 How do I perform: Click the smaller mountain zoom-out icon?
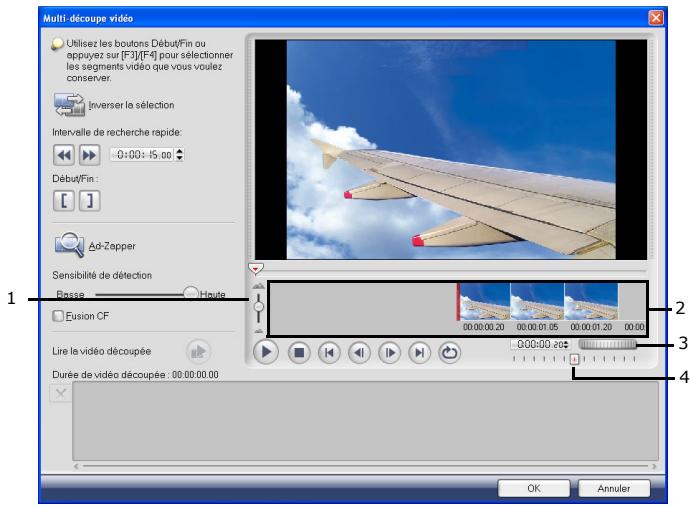[x=259, y=331]
